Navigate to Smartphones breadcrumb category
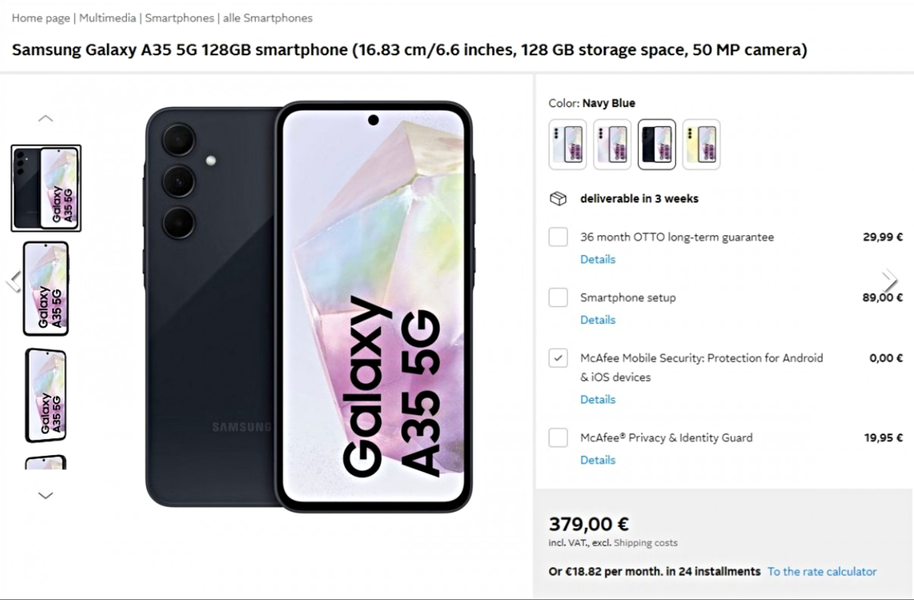 [180, 18]
